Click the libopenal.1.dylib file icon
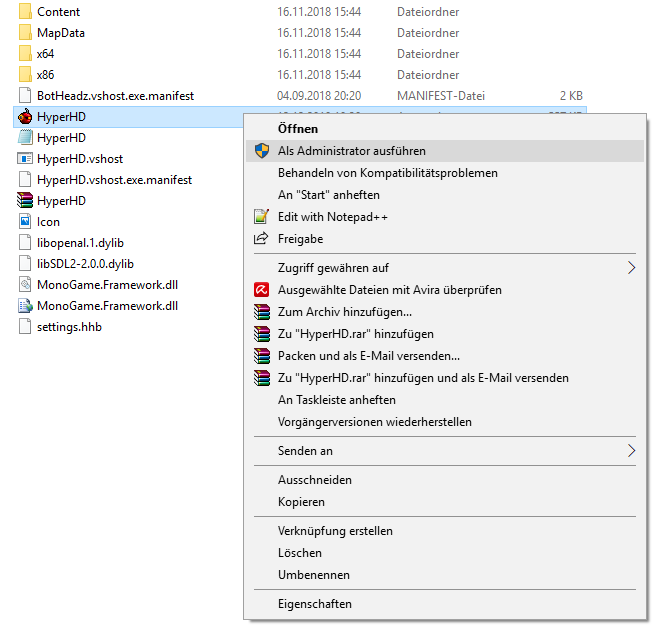The image size is (652, 626). [25, 242]
